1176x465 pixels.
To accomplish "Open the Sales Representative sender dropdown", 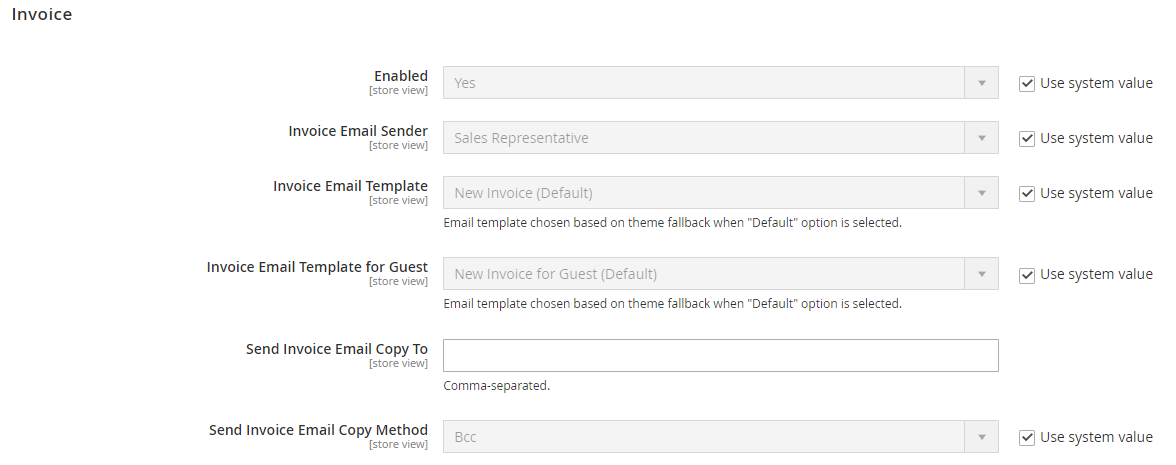I will (720, 138).
